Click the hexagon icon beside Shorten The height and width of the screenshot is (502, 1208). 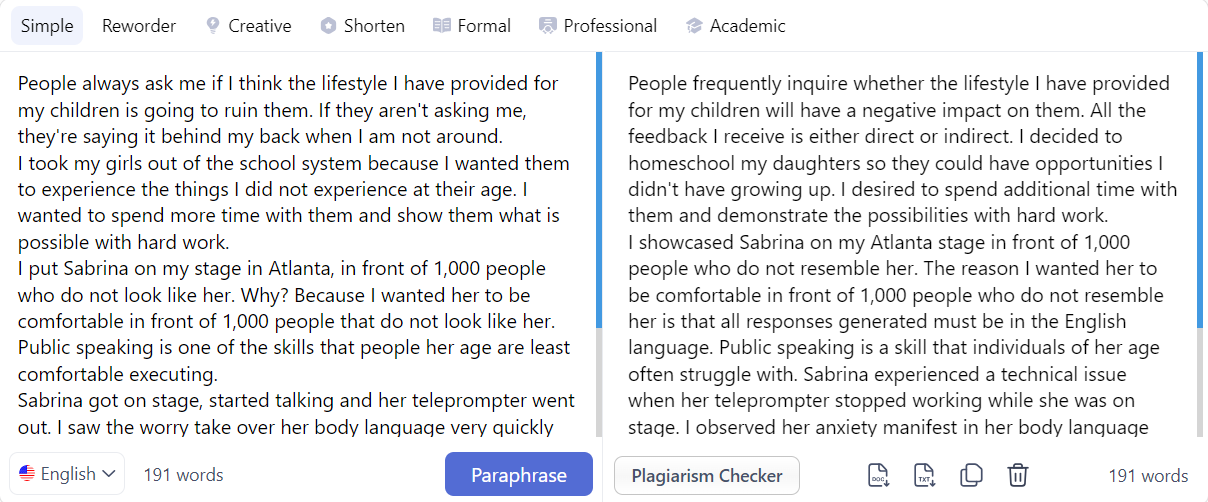[328, 26]
